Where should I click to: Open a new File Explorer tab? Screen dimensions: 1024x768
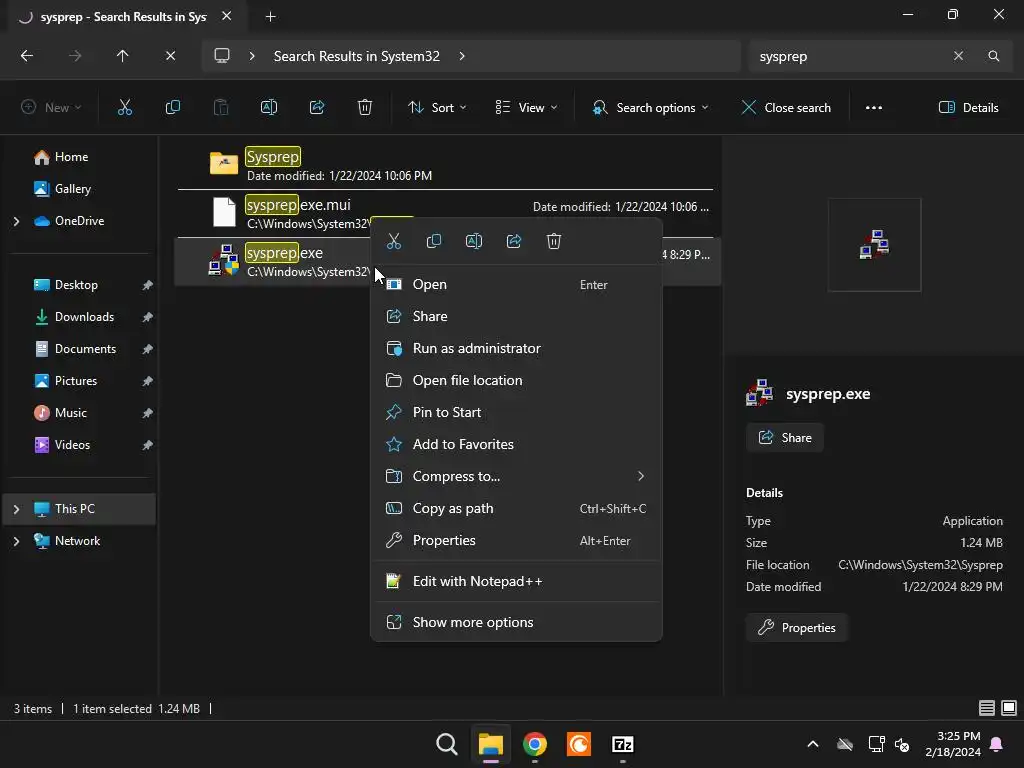click(x=270, y=17)
